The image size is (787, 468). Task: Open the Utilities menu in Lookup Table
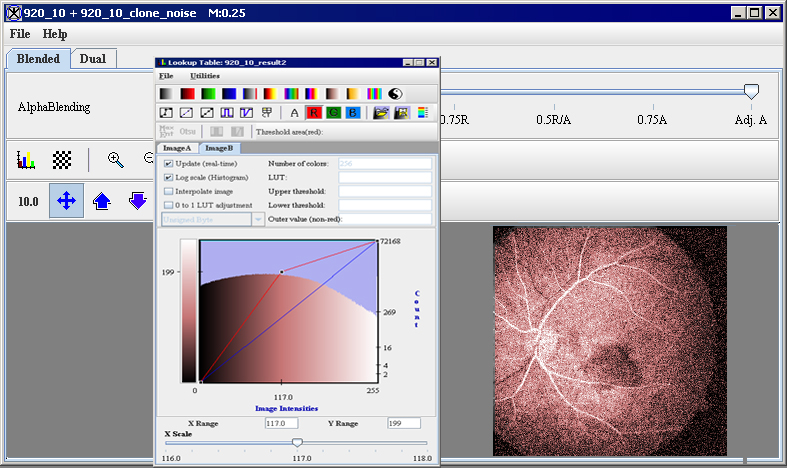point(205,76)
